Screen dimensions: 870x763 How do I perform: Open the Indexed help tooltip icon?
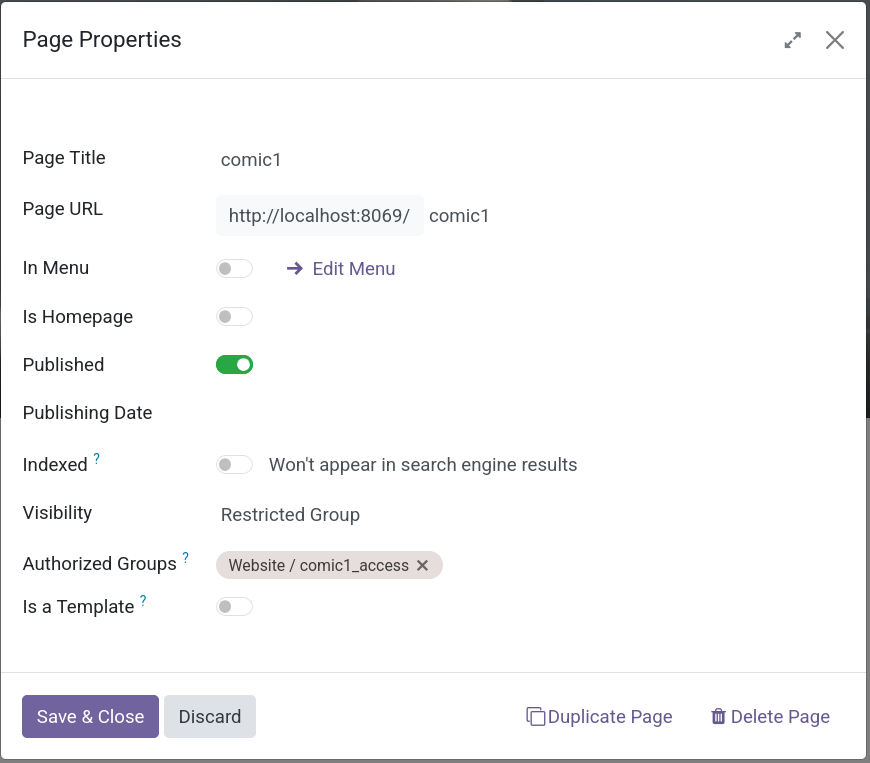click(96, 457)
